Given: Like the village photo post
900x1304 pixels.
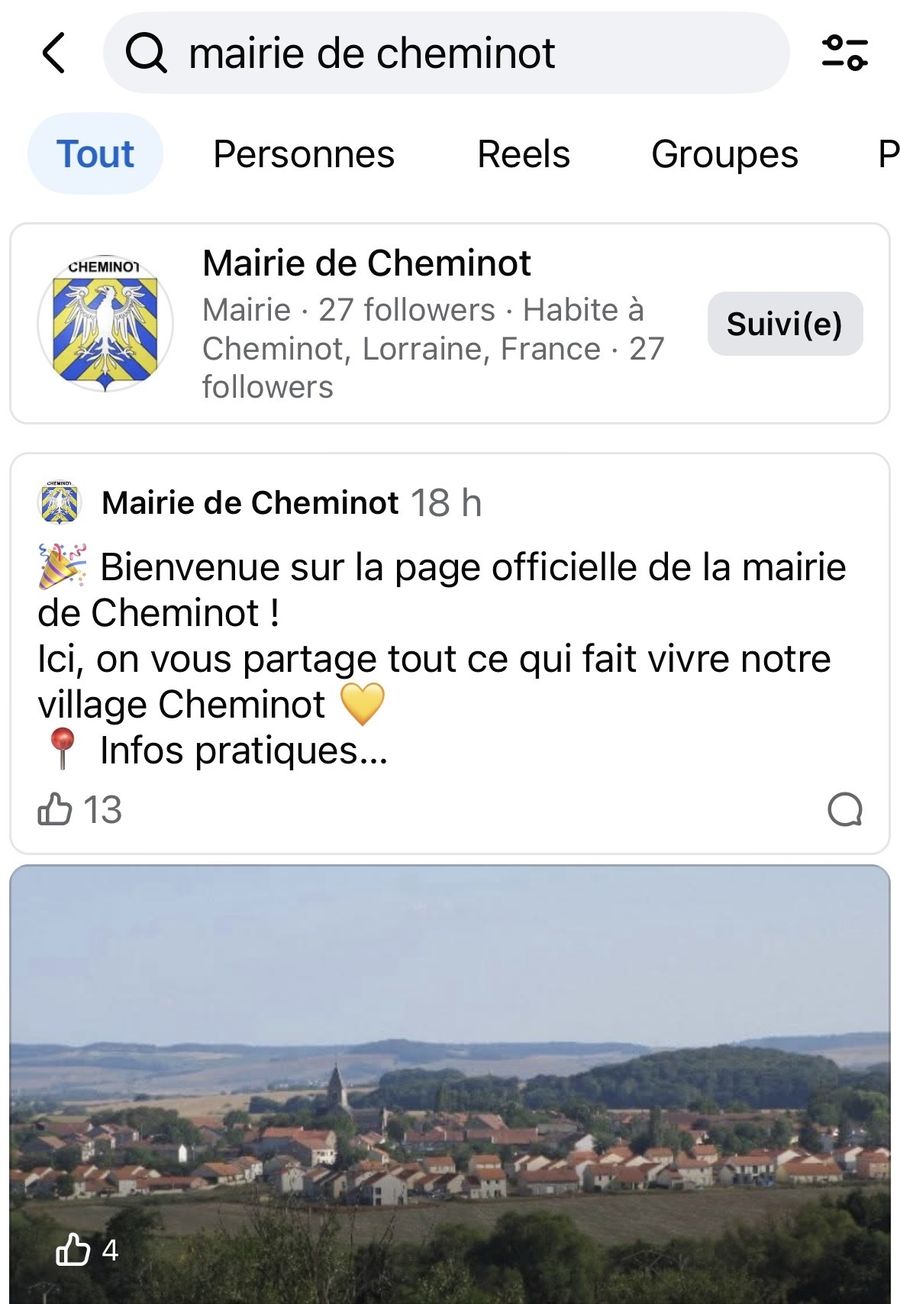Looking at the screenshot, I should click(73, 1249).
